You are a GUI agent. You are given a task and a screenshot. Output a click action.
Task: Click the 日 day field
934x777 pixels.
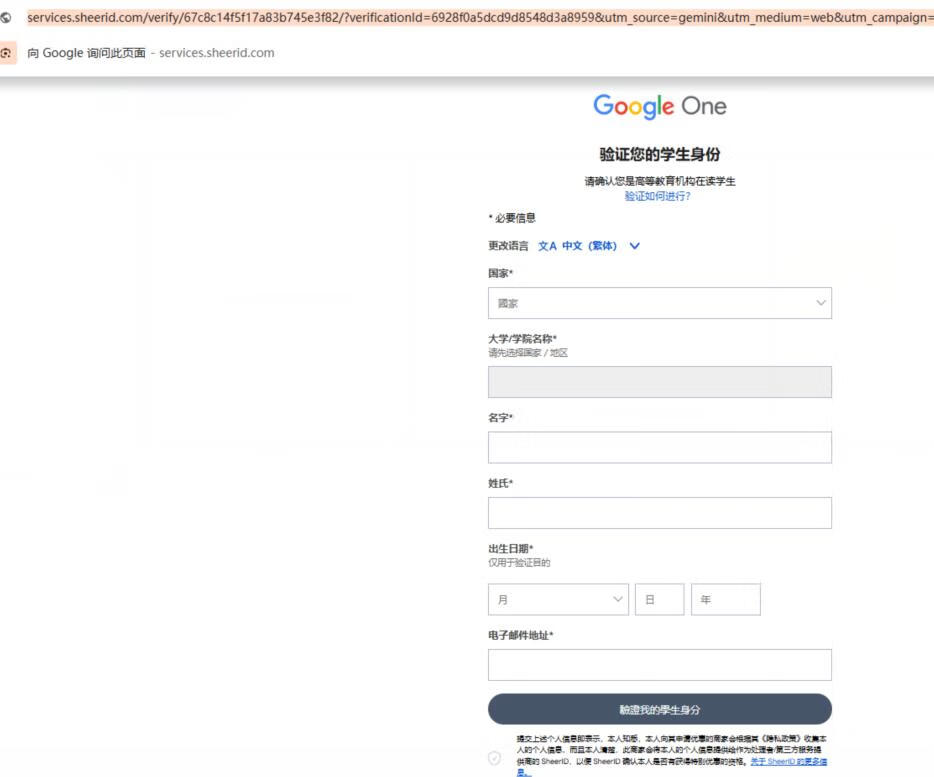tap(659, 600)
